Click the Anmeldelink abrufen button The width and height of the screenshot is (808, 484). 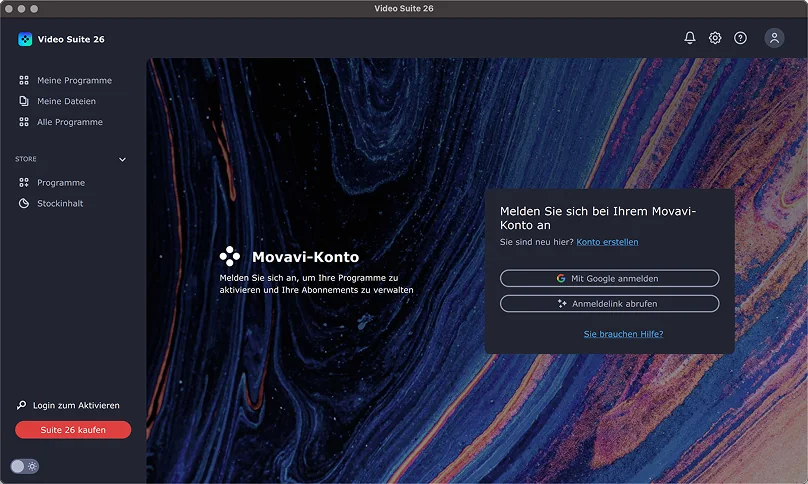click(609, 303)
